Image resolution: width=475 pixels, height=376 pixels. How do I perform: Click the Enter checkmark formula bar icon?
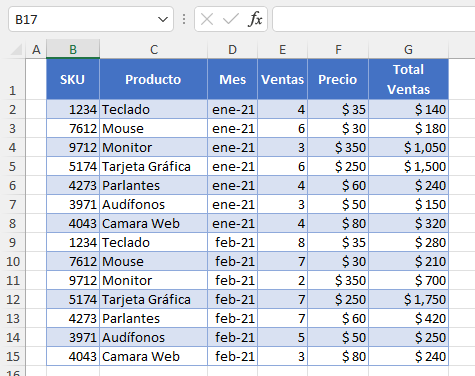tap(231, 19)
